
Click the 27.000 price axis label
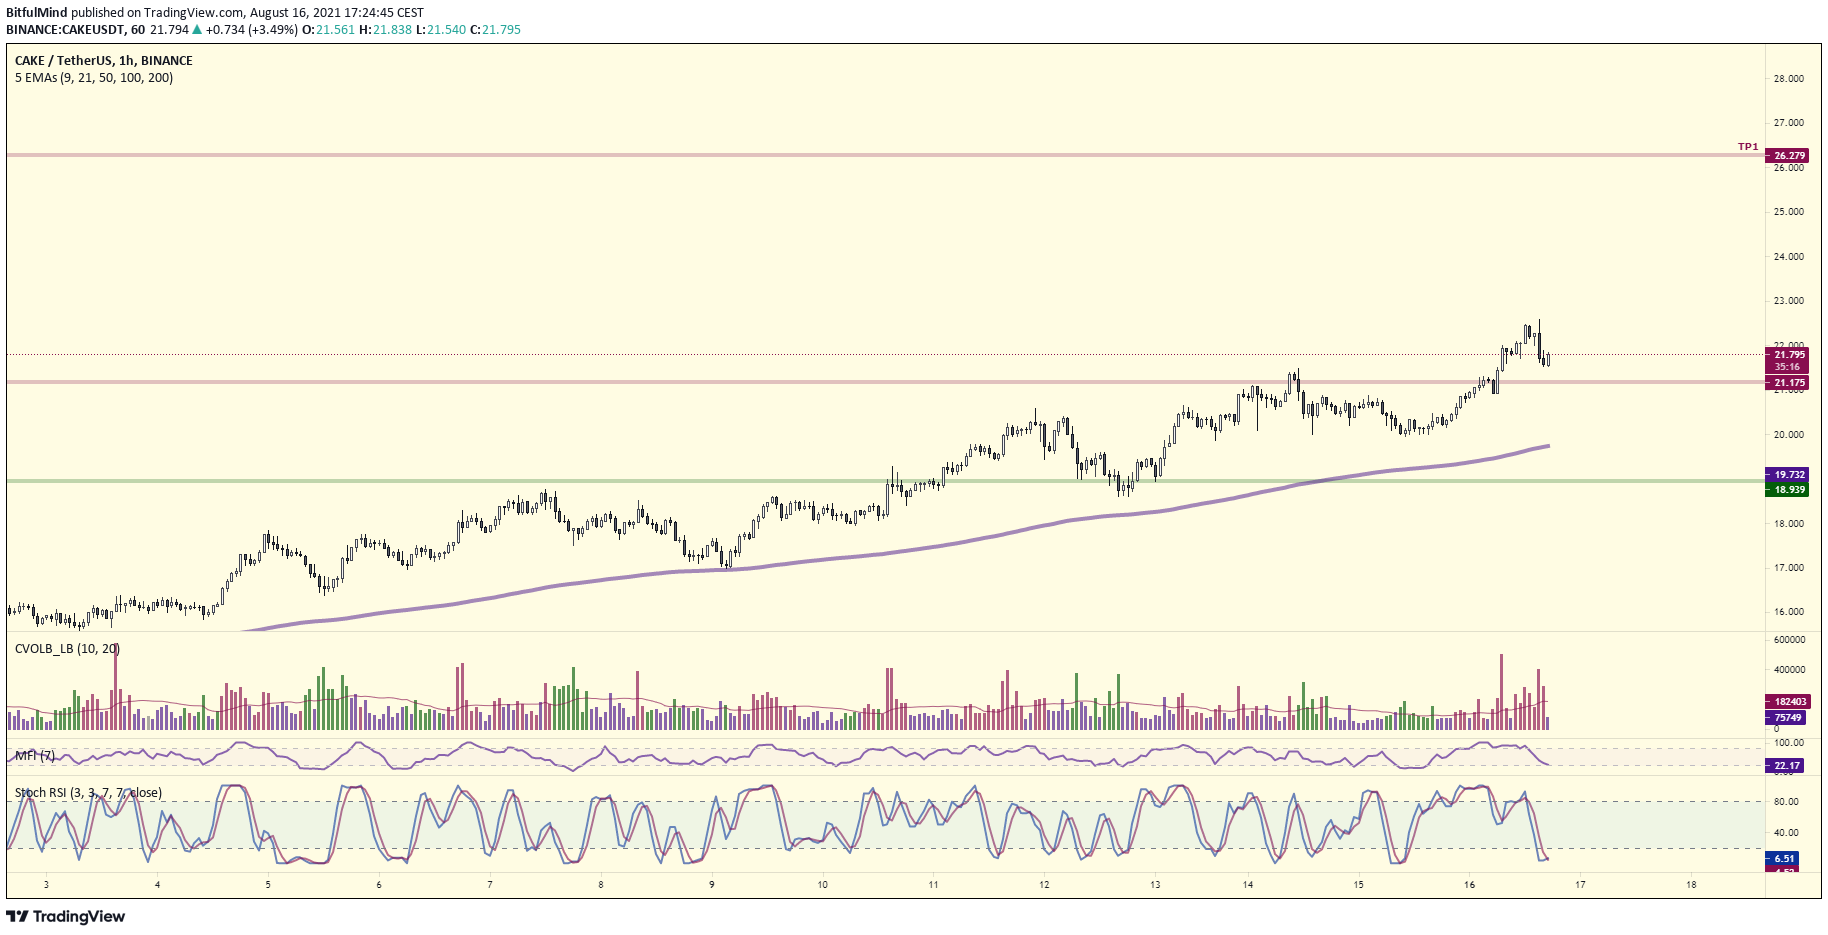[1789, 123]
